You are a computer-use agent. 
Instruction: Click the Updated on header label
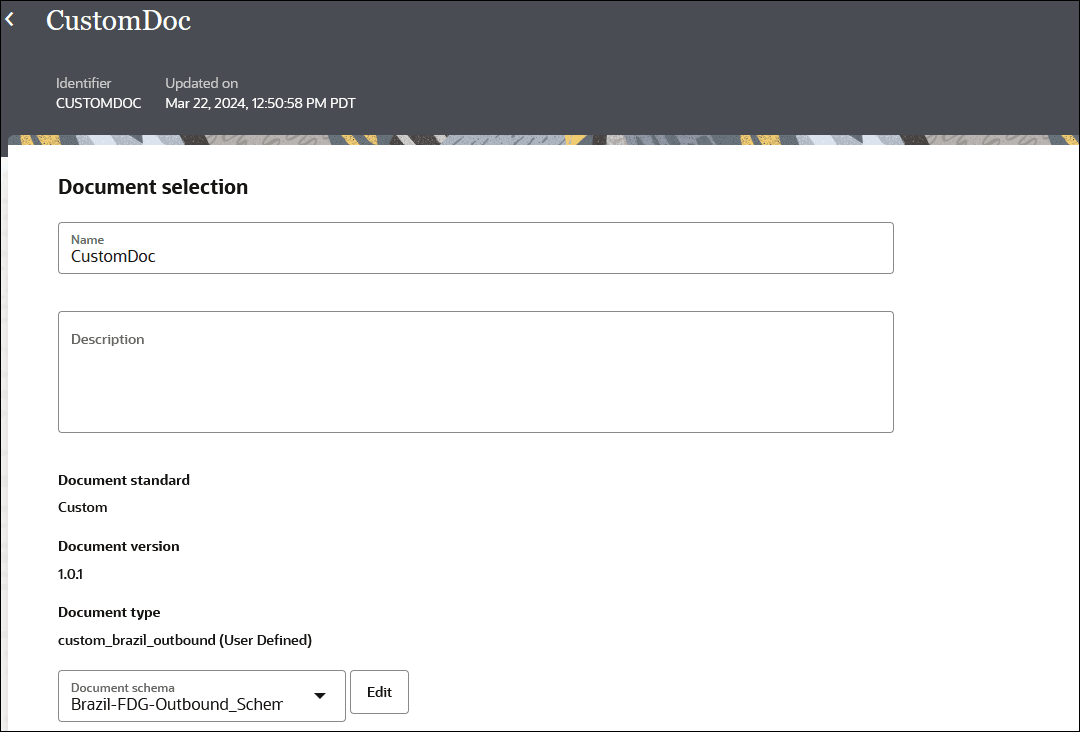click(x=201, y=83)
